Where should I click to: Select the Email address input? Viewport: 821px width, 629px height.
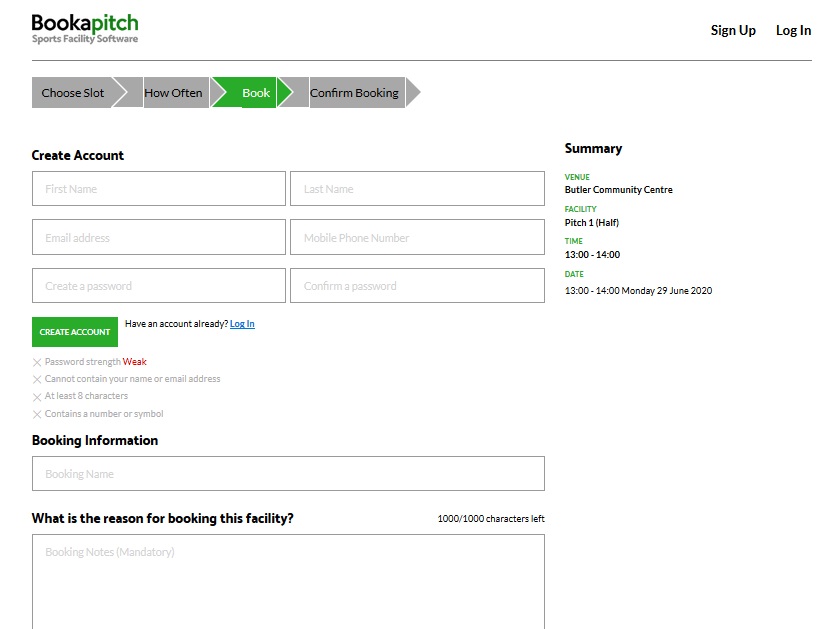(x=158, y=238)
